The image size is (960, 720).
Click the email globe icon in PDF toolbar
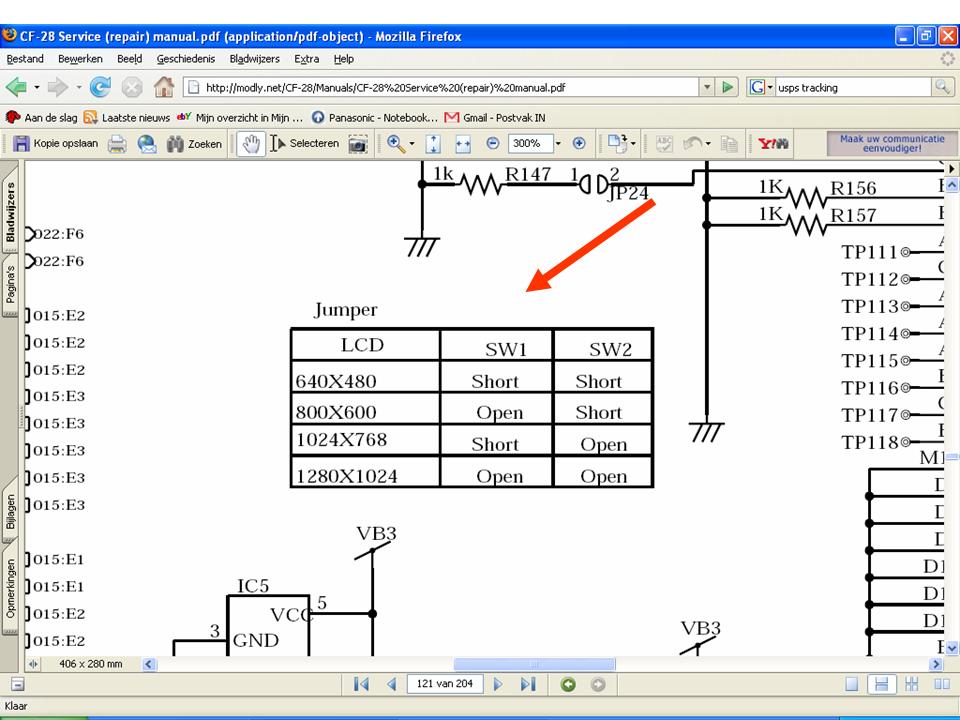(x=147, y=144)
